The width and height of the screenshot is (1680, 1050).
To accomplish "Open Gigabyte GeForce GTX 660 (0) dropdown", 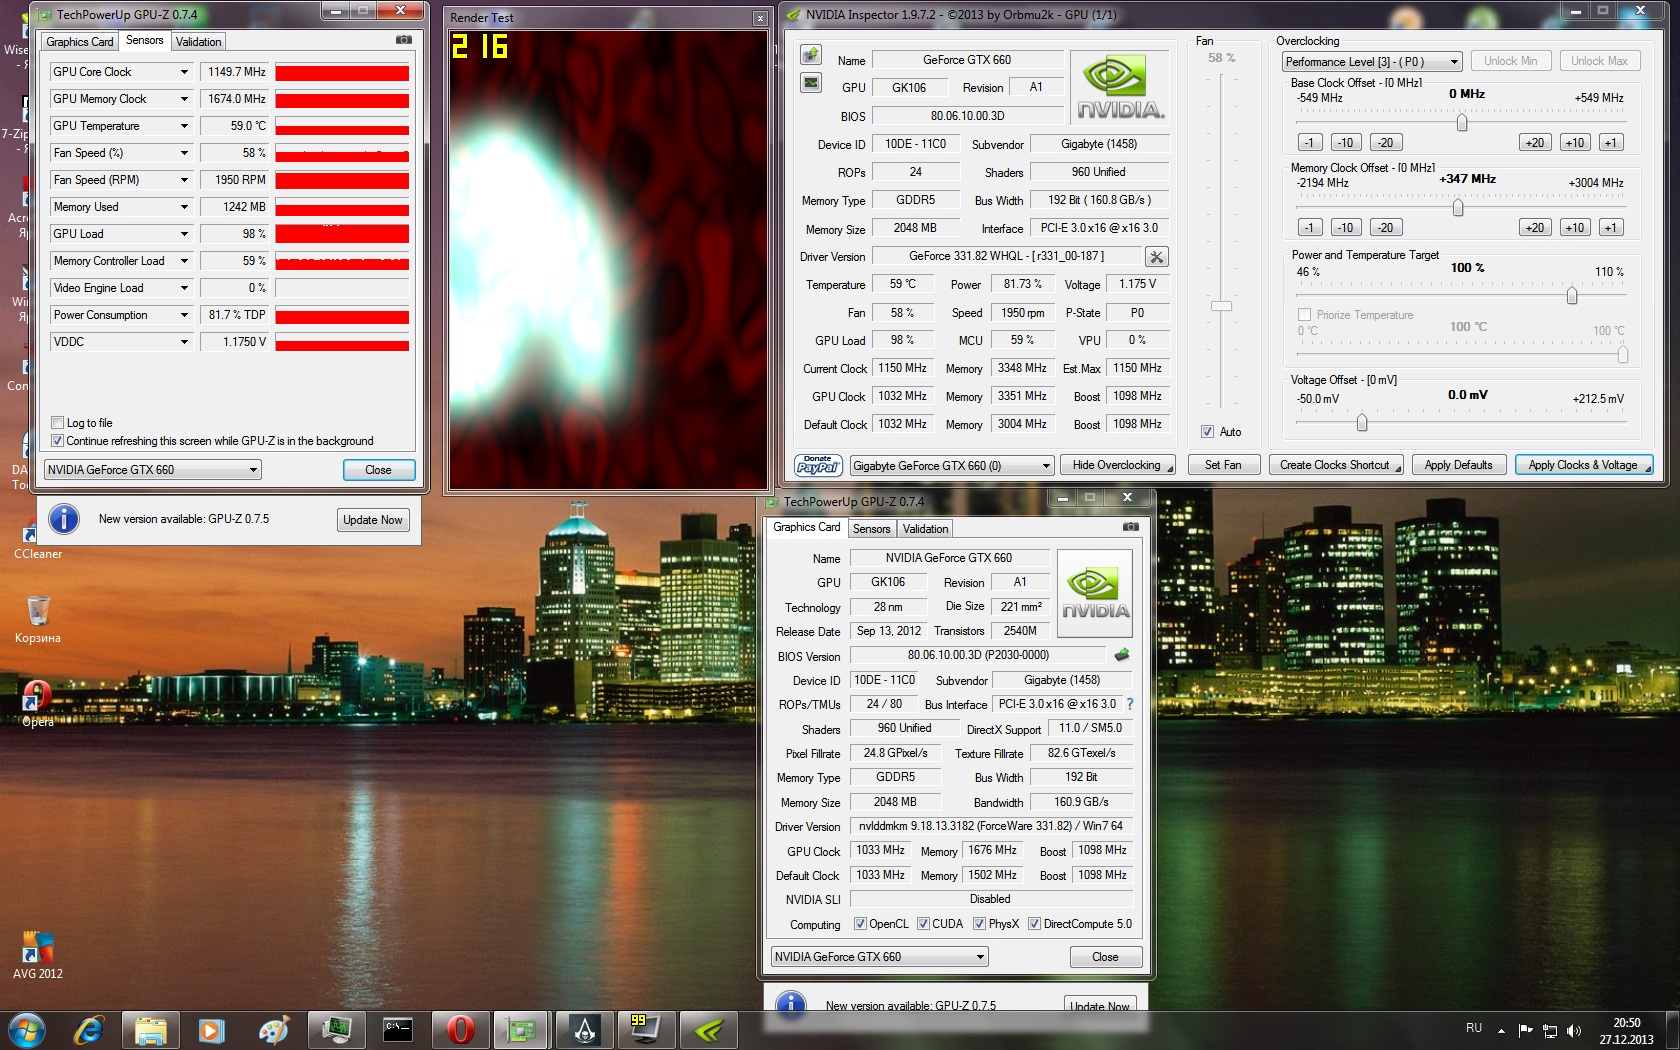I will point(952,466).
